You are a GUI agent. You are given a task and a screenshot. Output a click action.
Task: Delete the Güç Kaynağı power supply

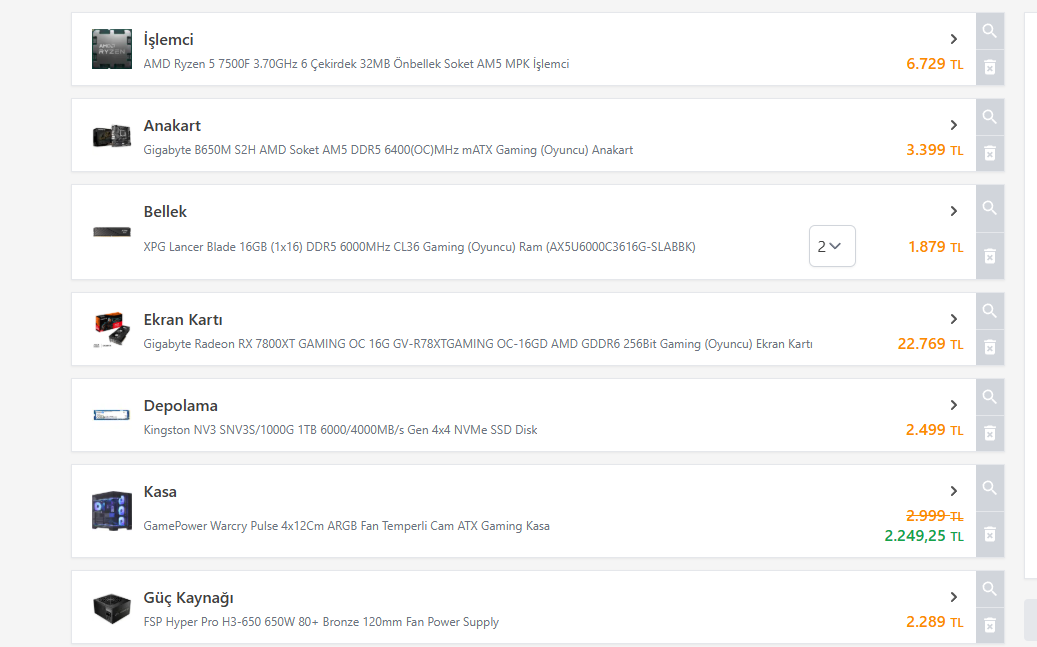pos(989,625)
